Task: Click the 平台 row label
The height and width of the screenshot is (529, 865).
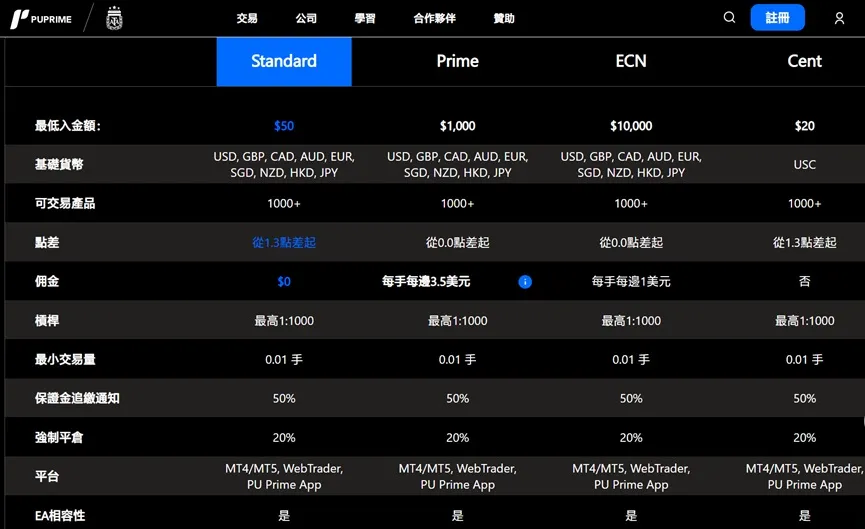Action: pos(47,476)
